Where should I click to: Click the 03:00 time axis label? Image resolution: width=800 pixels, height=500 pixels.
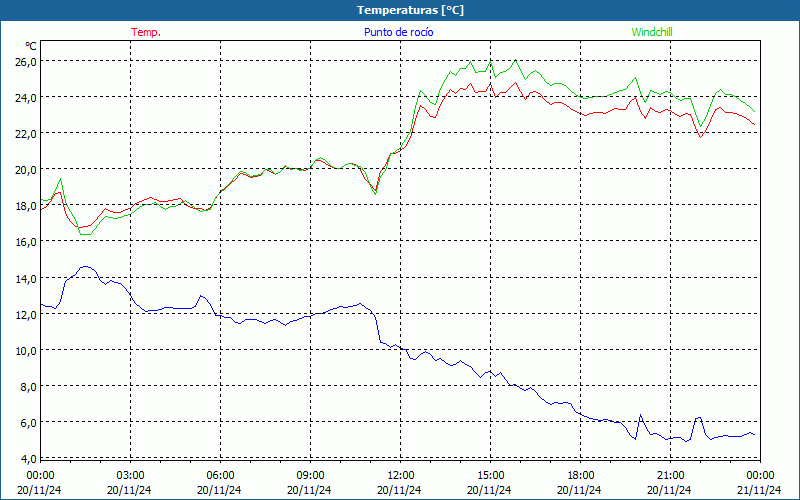[131, 476]
